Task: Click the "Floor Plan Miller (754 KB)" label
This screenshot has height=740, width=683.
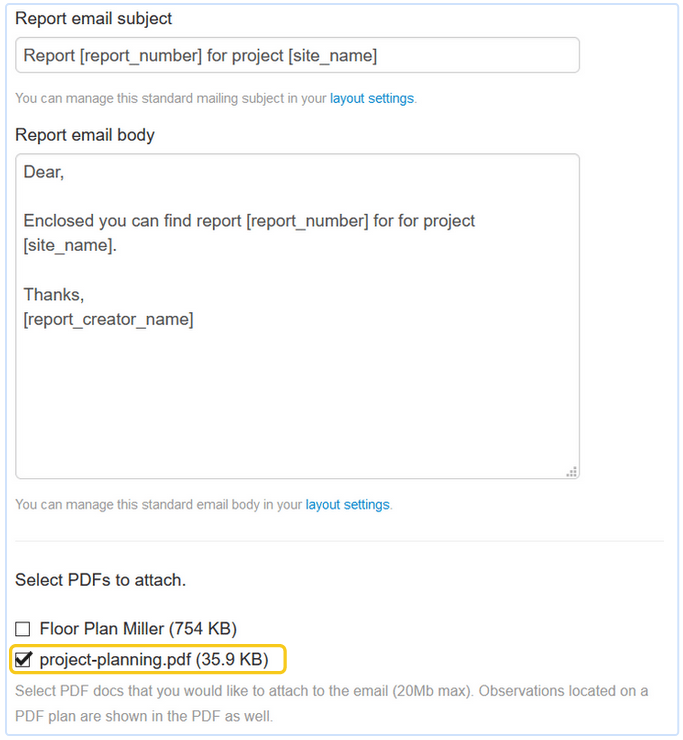Action: pyautogui.click(x=138, y=629)
